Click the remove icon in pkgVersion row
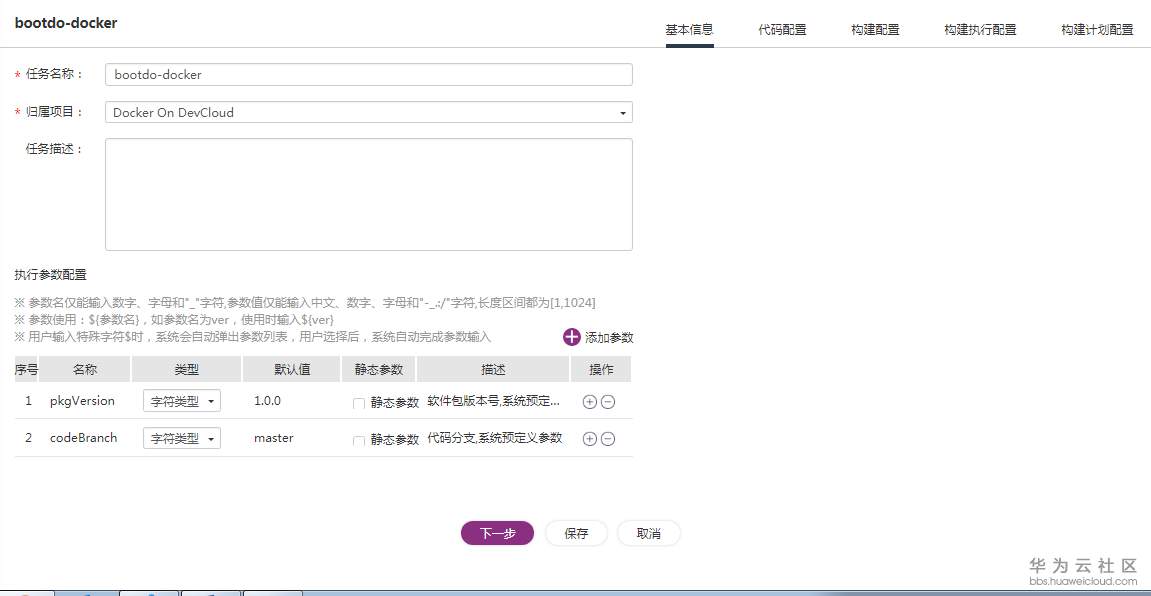1151x596 pixels. 608,400
